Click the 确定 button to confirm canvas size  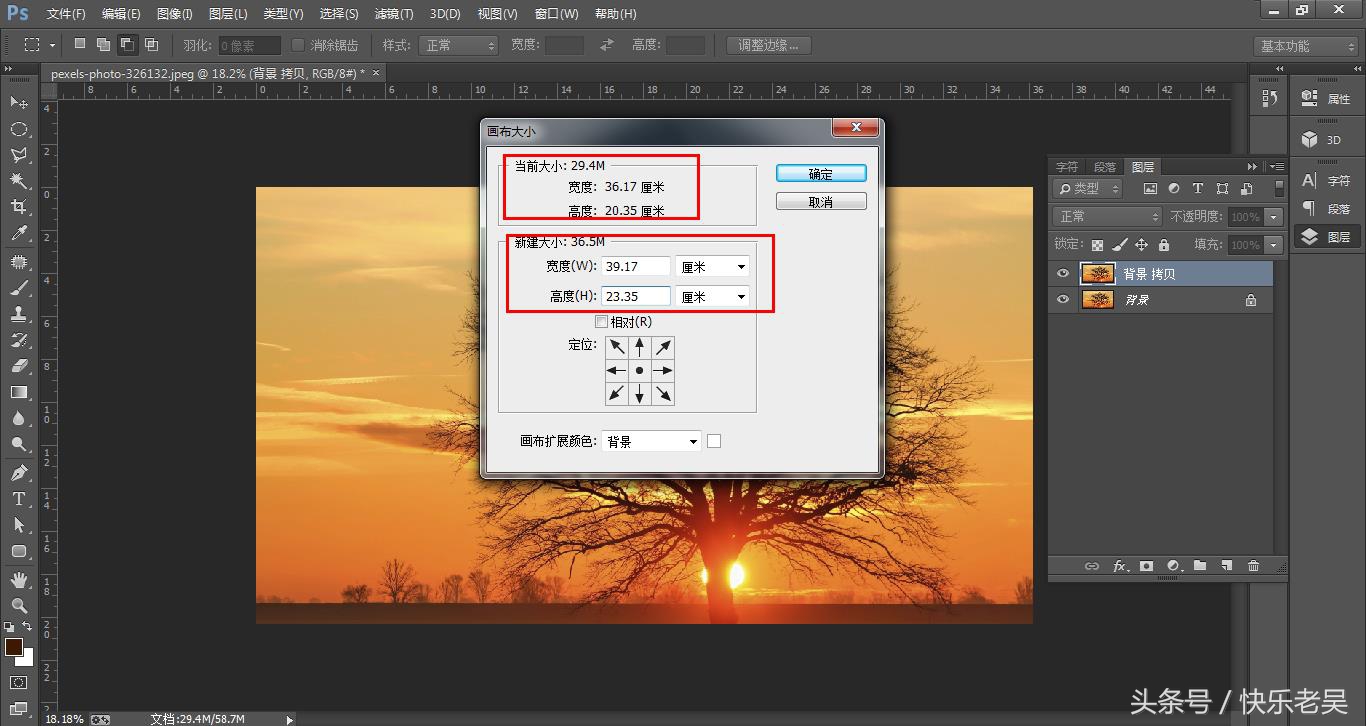click(820, 172)
